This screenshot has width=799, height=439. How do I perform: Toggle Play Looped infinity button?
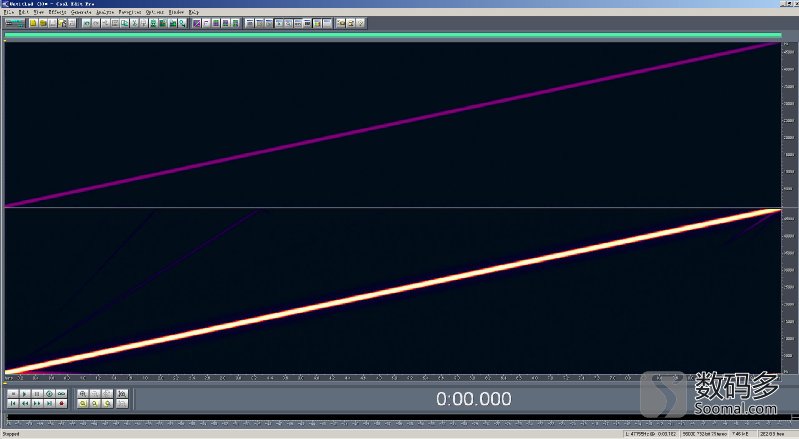pyautogui.click(x=61, y=394)
